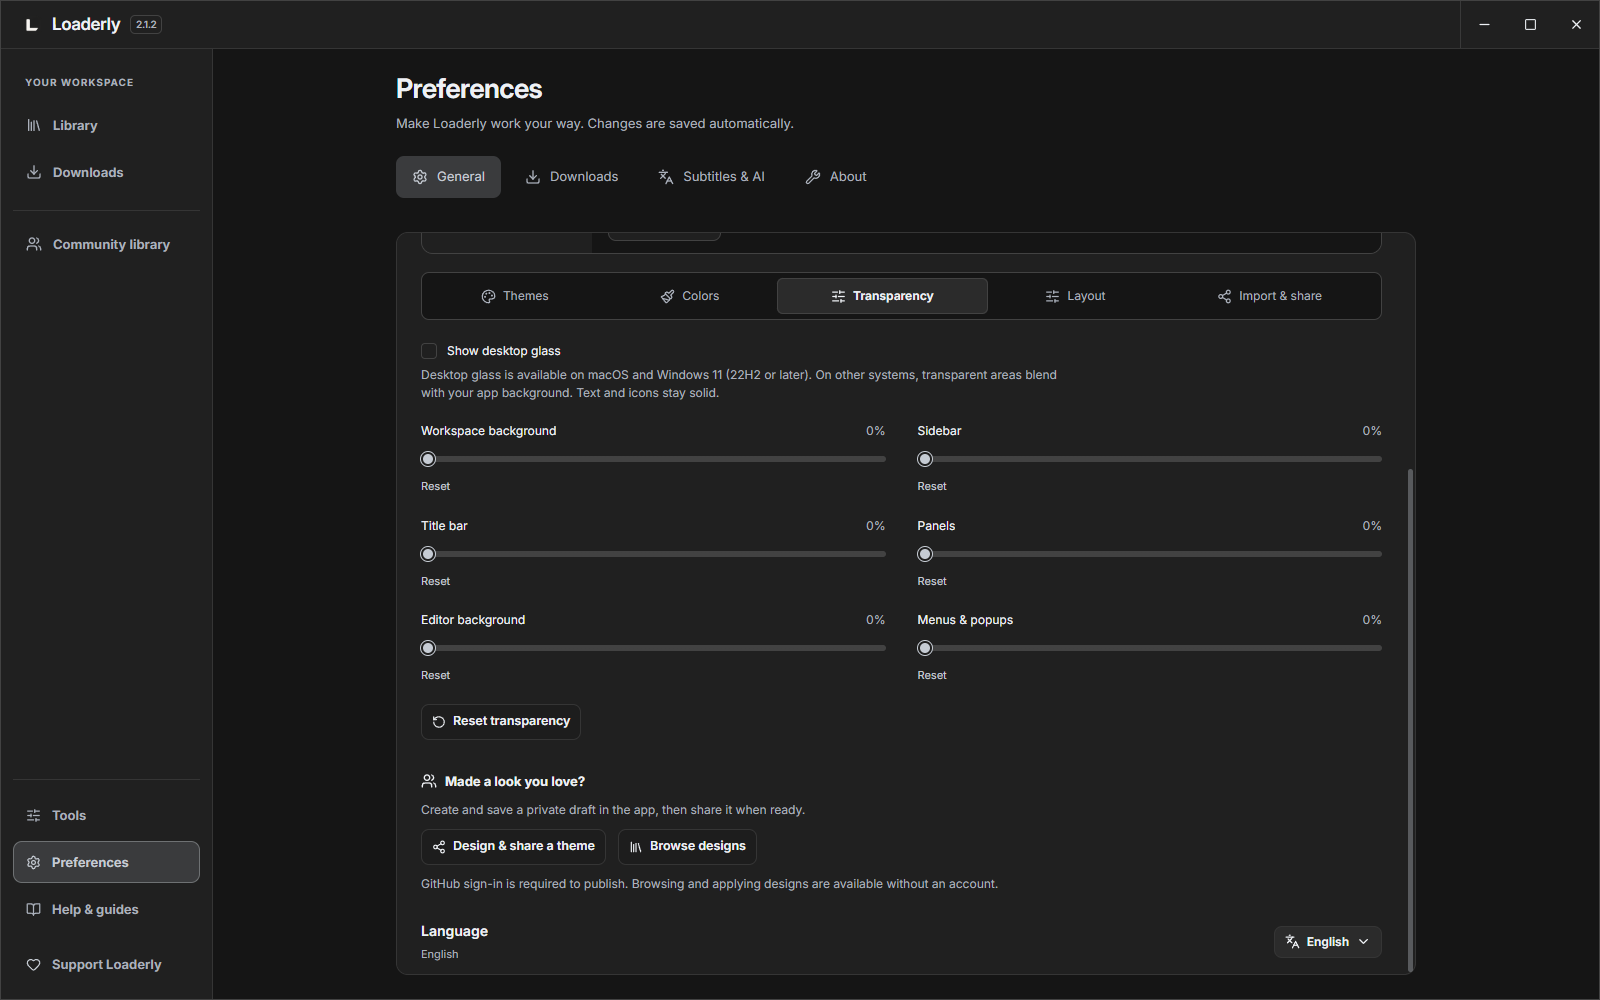This screenshot has width=1600, height=1000.
Task: Click Reset under the Sidebar slider
Action: pyautogui.click(x=932, y=486)
